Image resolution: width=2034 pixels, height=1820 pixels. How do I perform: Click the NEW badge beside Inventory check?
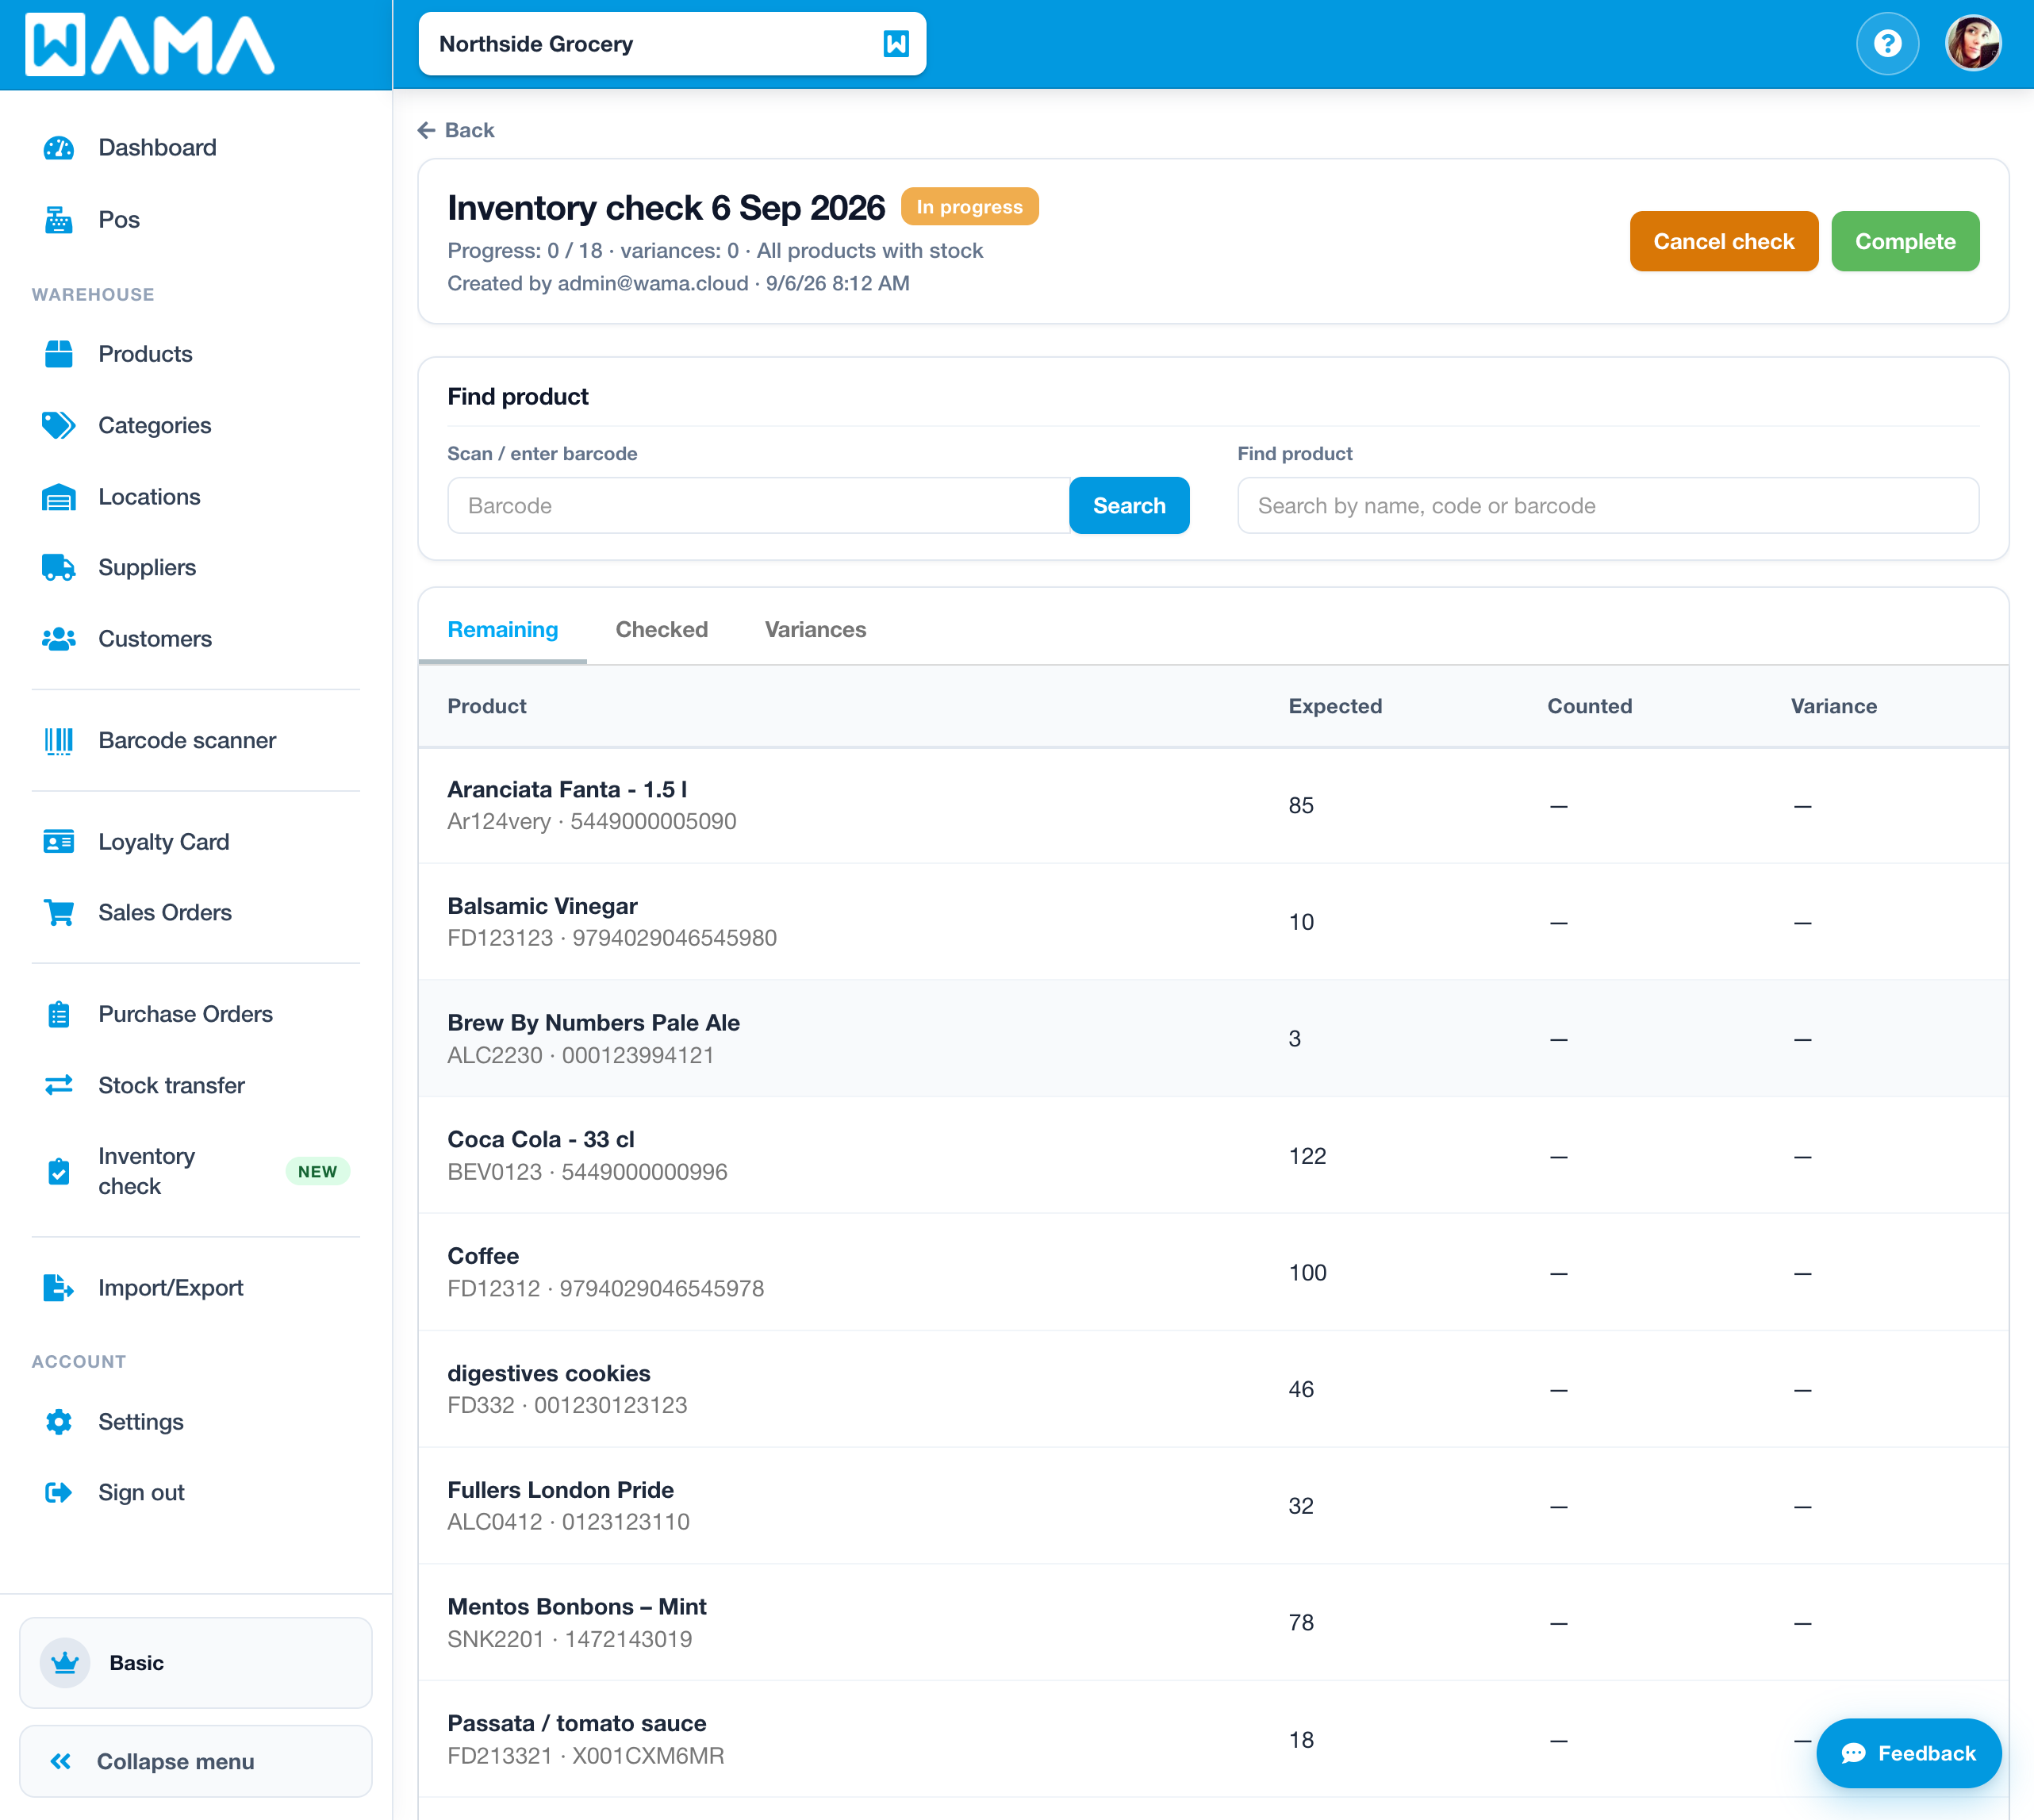click(x=318, y=1172)
